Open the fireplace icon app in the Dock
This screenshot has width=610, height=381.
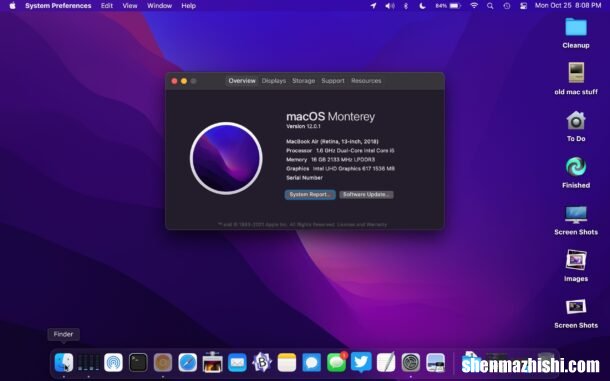(x=212, y=362)
